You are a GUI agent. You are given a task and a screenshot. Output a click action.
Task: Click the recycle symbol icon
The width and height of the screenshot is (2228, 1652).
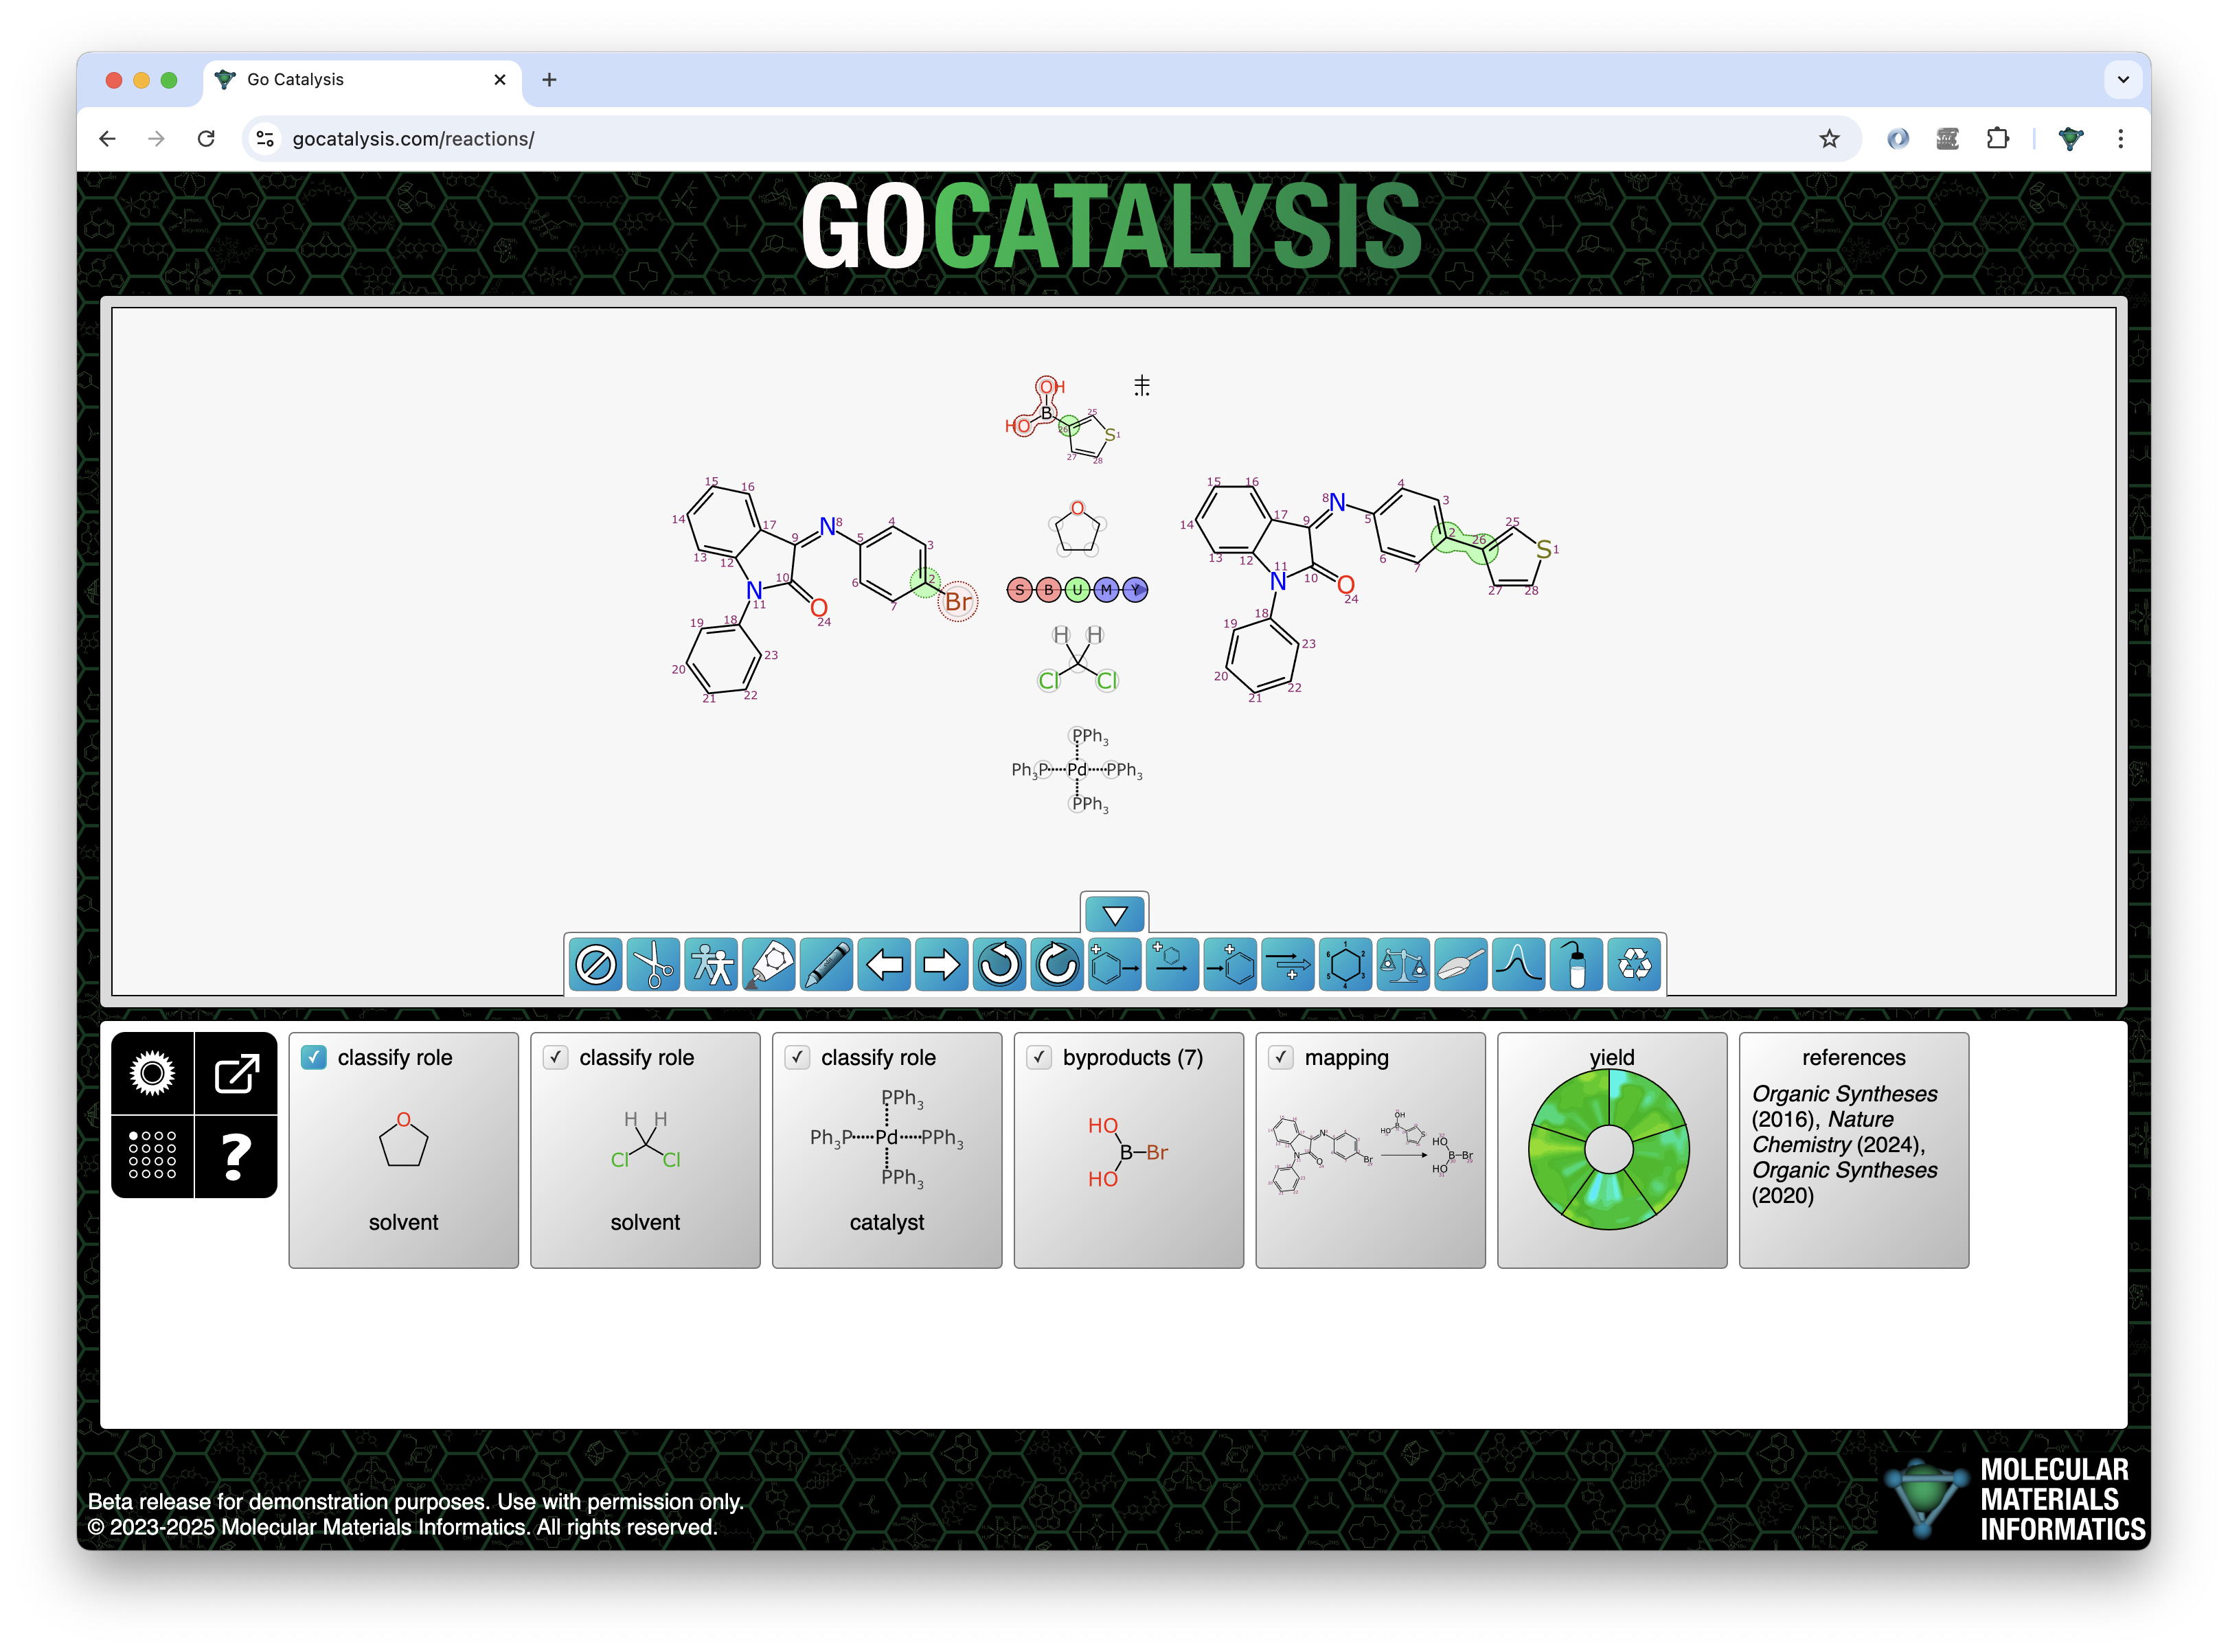pyautogui.click(x=1634, y=965)
